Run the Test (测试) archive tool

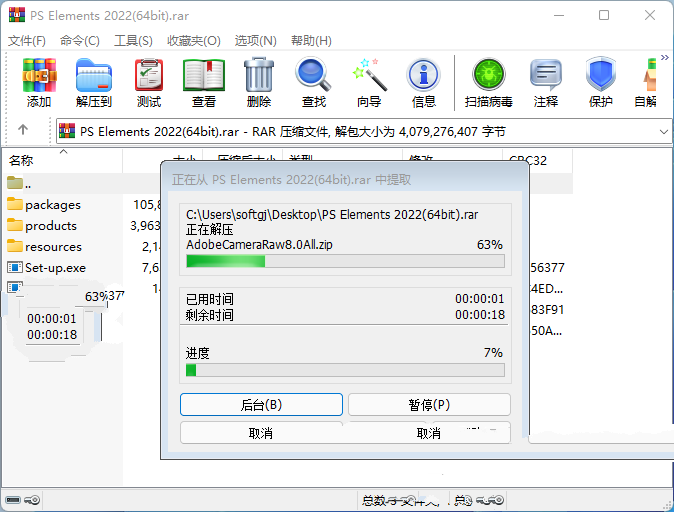pos(149,83)
